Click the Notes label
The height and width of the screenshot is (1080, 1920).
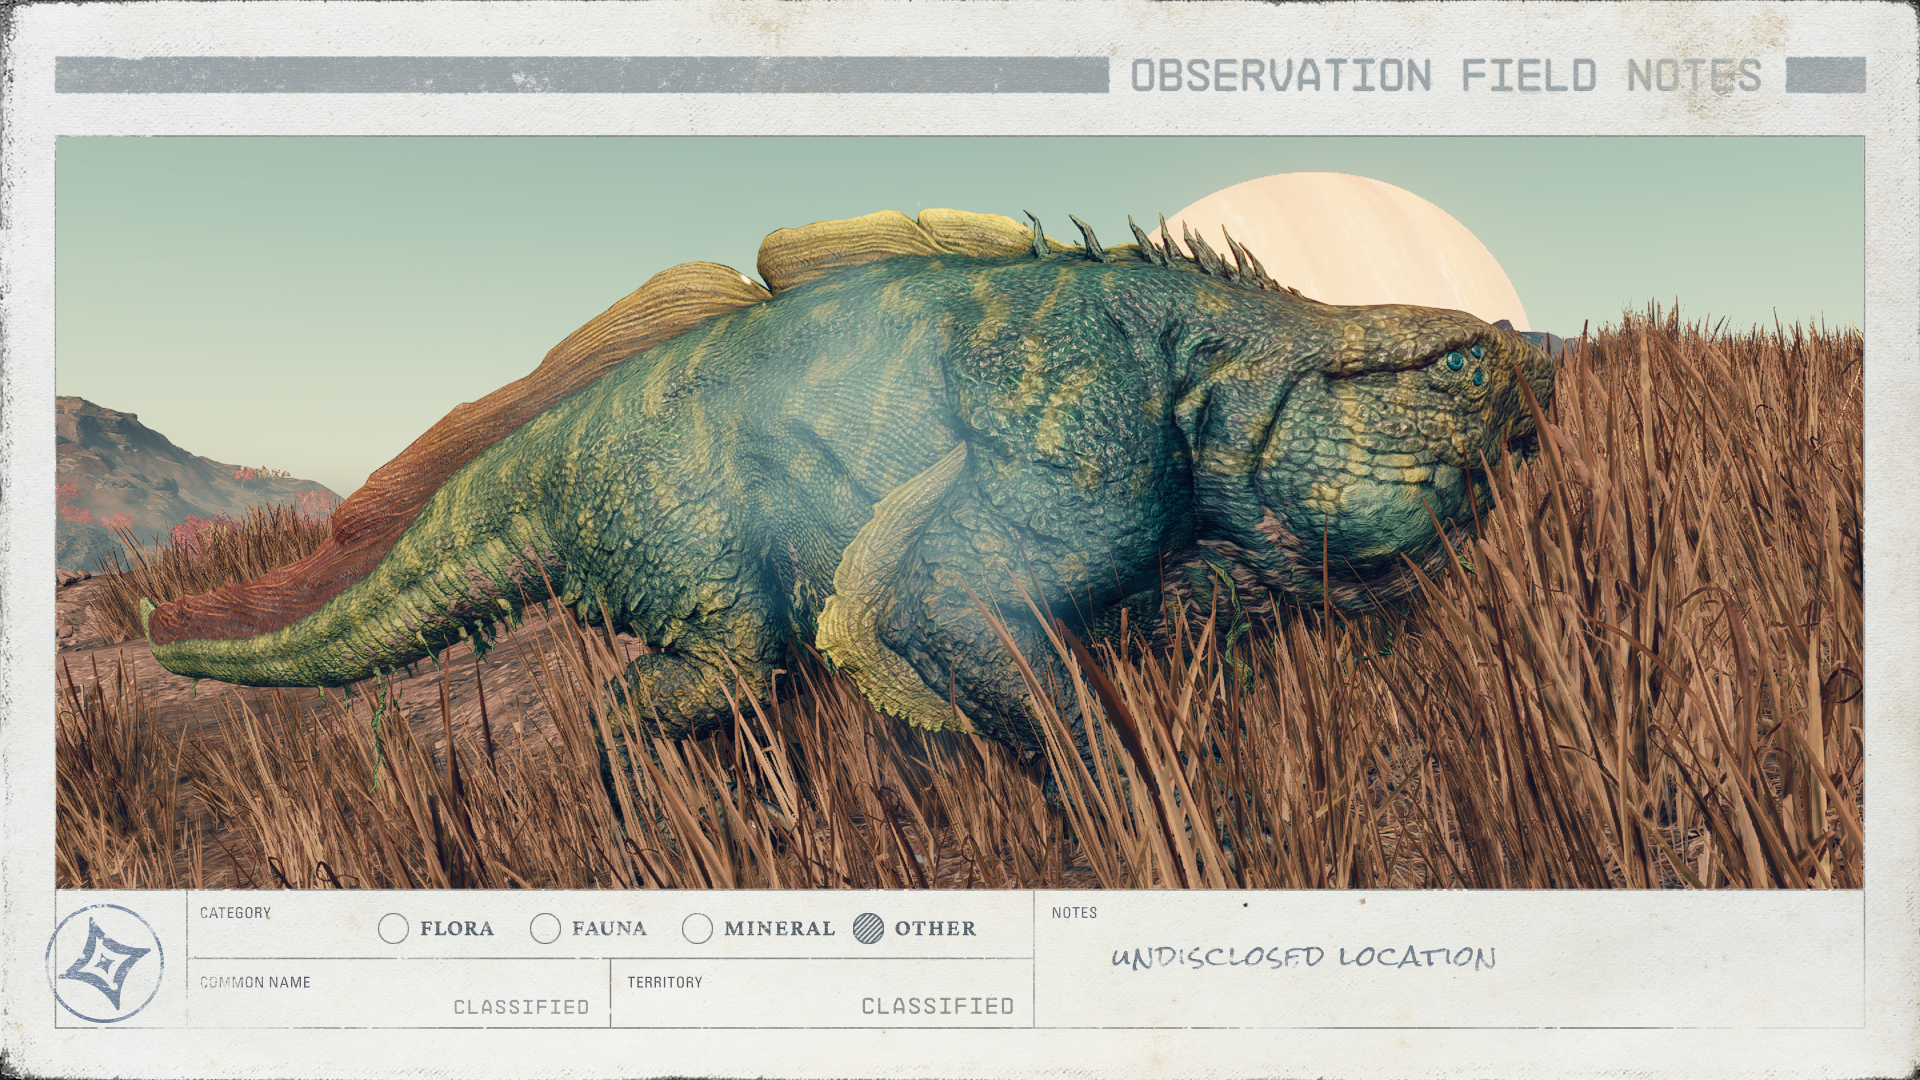(x=1074, y=913)
